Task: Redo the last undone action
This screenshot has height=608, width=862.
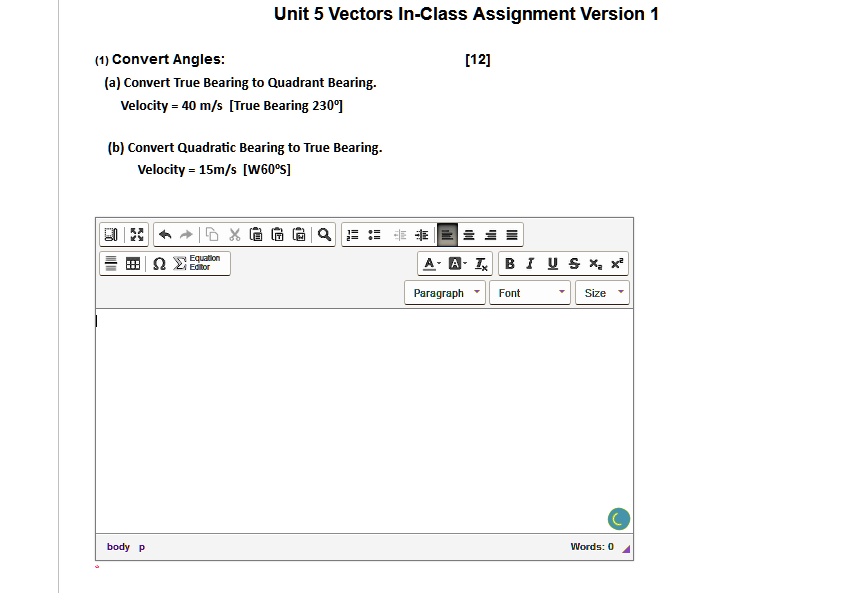Action: click(185, 234)
